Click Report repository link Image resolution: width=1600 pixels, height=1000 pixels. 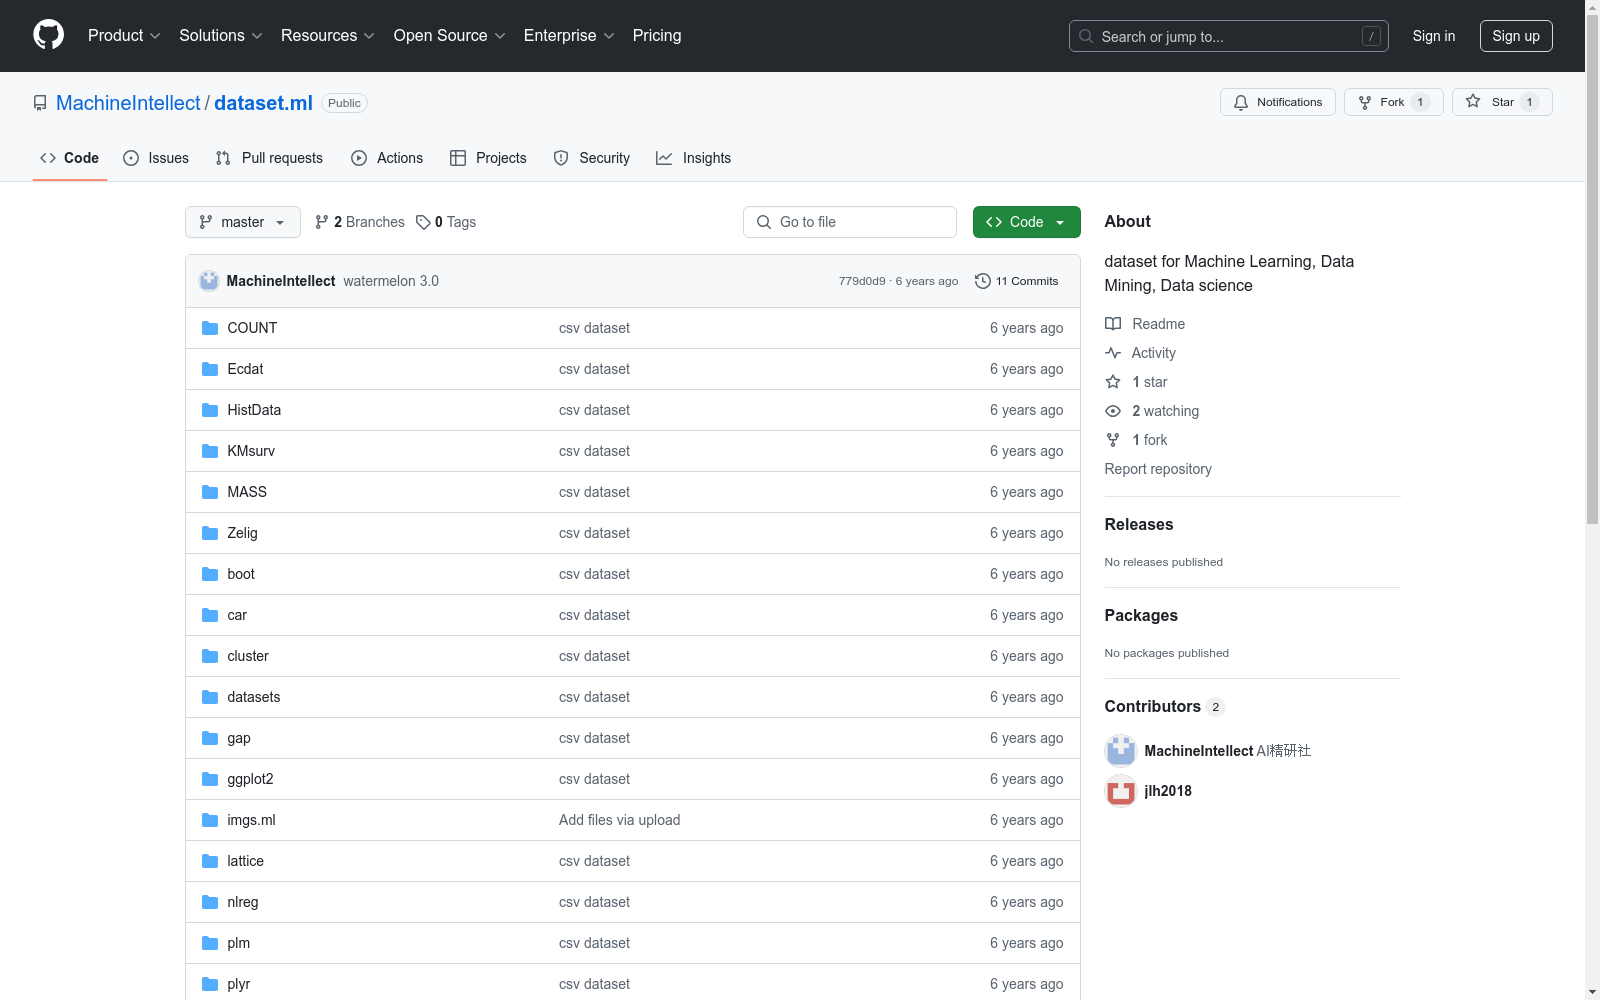(x=1158, y=469)
